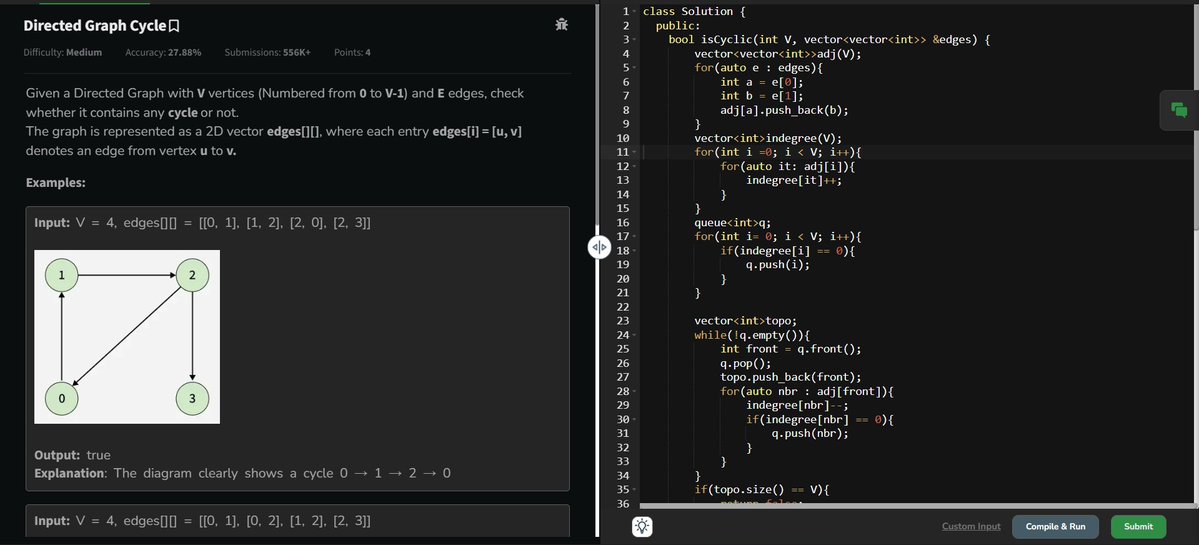Click line number 22 in the gutter
Viewport: 1199px width, 545px height.
click(622, 307)
